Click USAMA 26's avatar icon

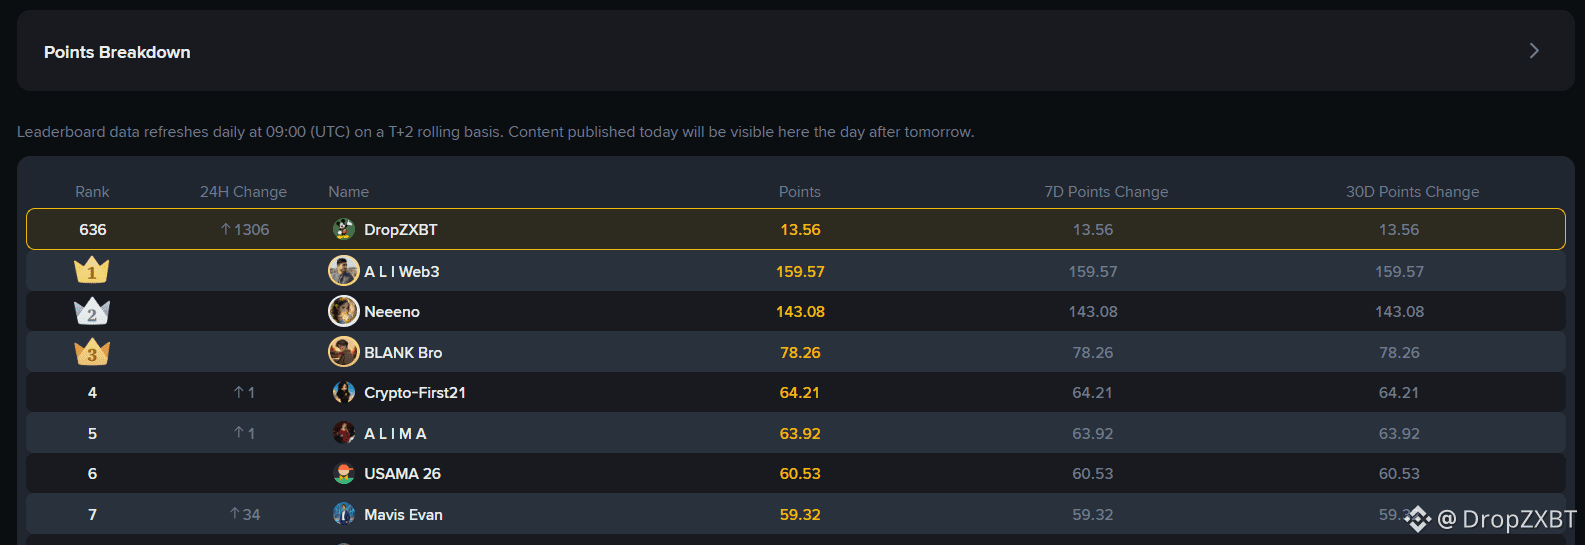coord(344,473)
